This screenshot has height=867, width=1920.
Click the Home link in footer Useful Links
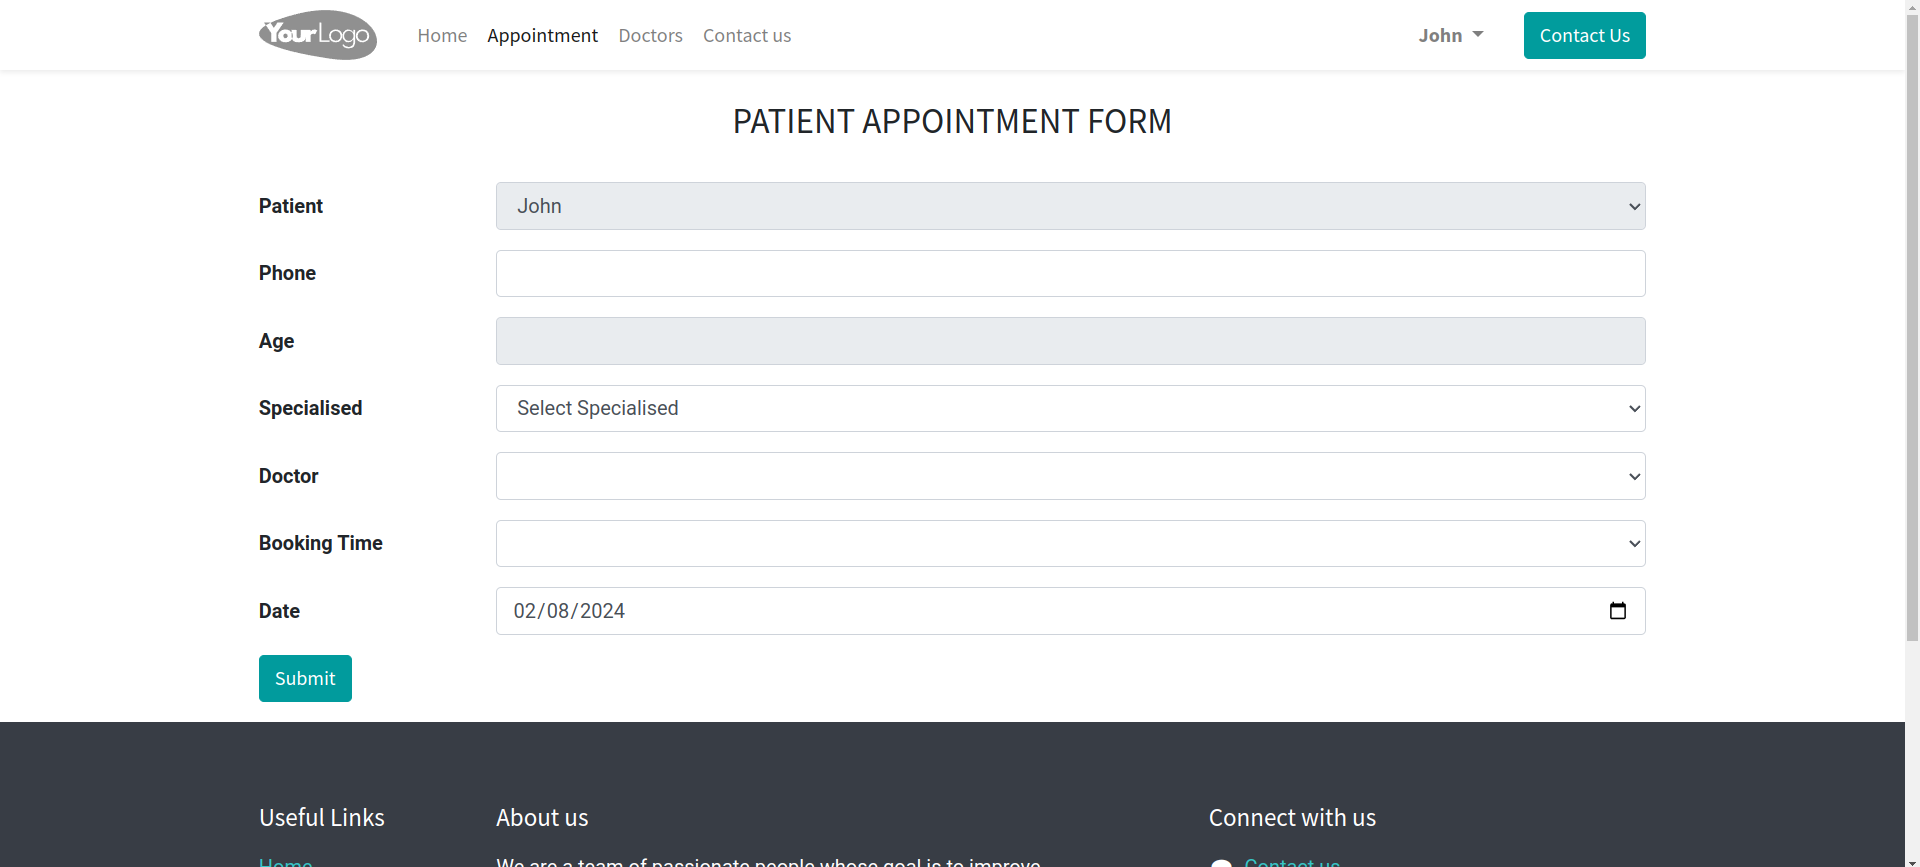pos(286,862)
